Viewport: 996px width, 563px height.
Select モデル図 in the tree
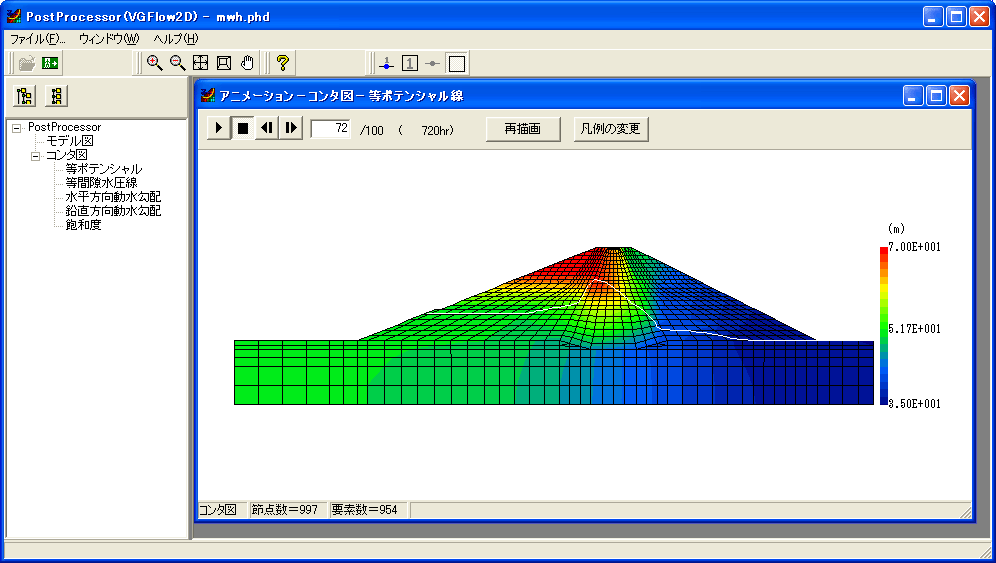click(70, 141)
